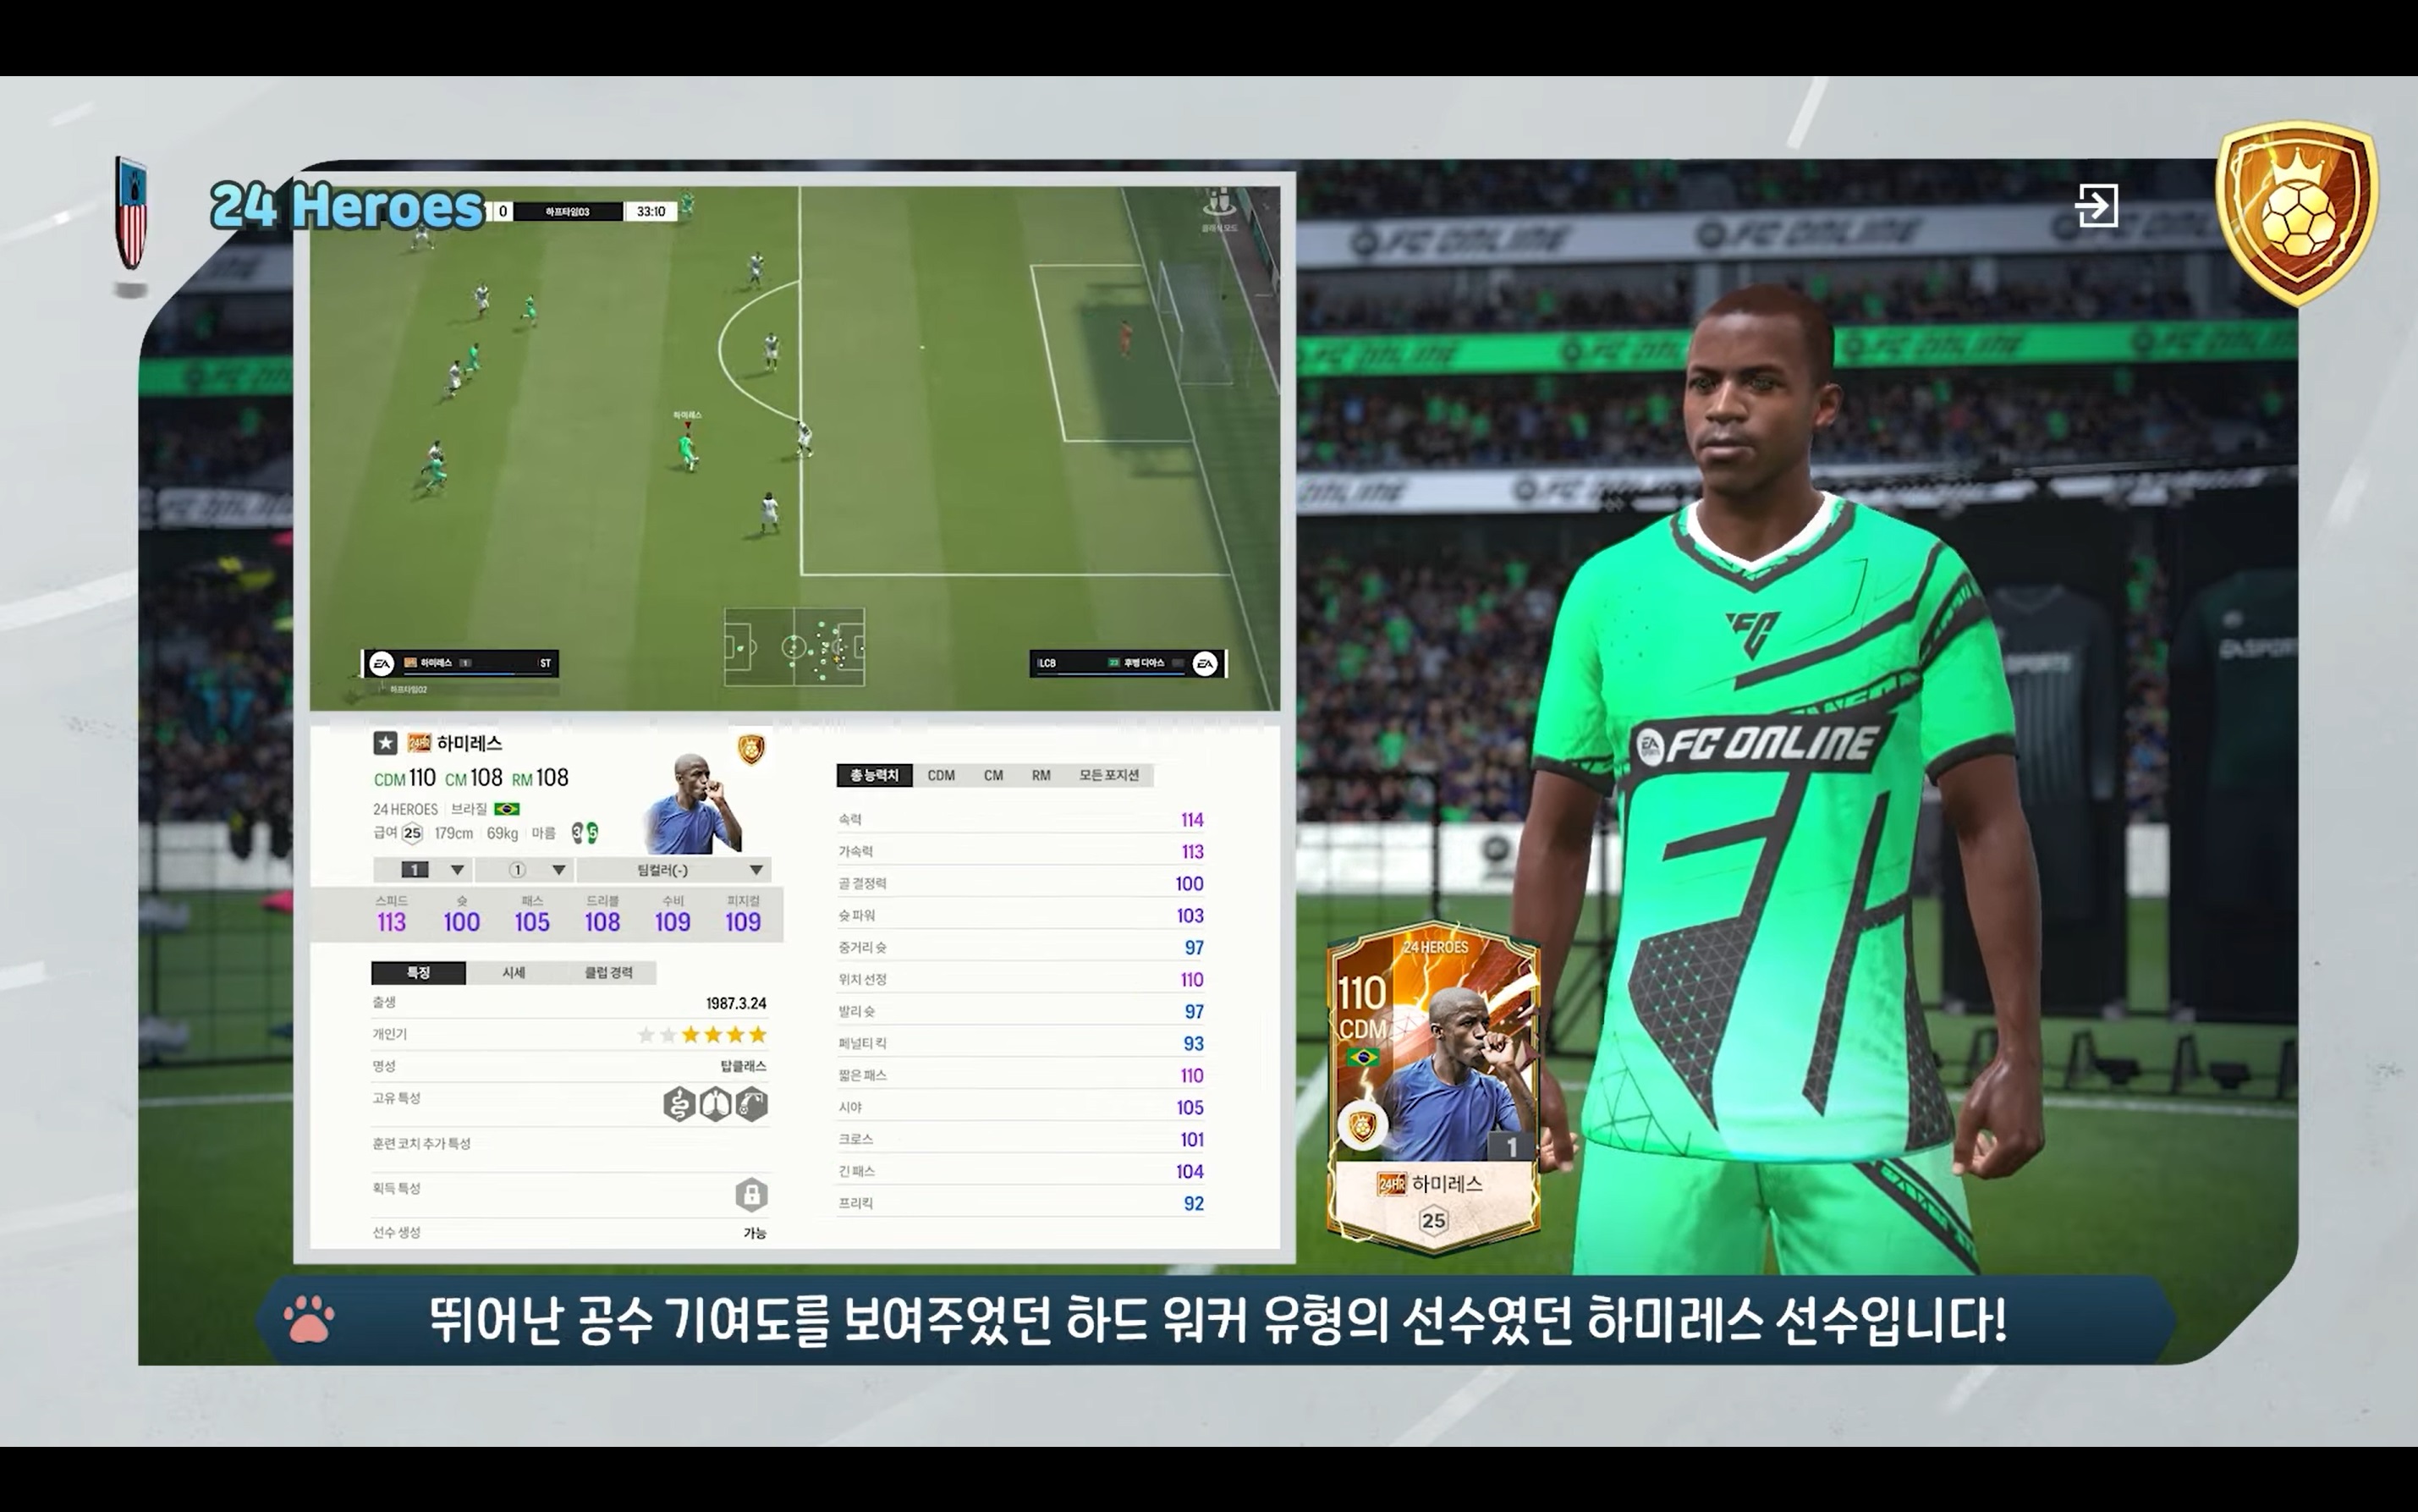Click the gold badge above player portrait
Image resolution: width=2418 pixels, height=1512 pixels.
751,748
